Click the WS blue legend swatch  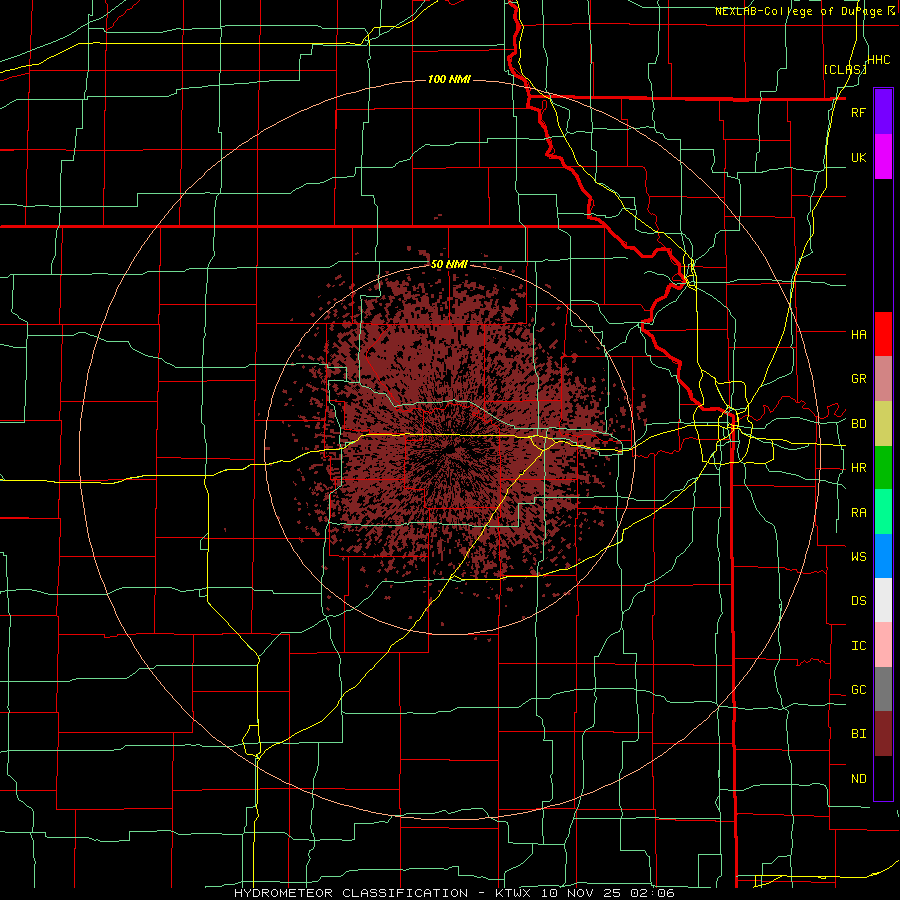pos(883,556)
